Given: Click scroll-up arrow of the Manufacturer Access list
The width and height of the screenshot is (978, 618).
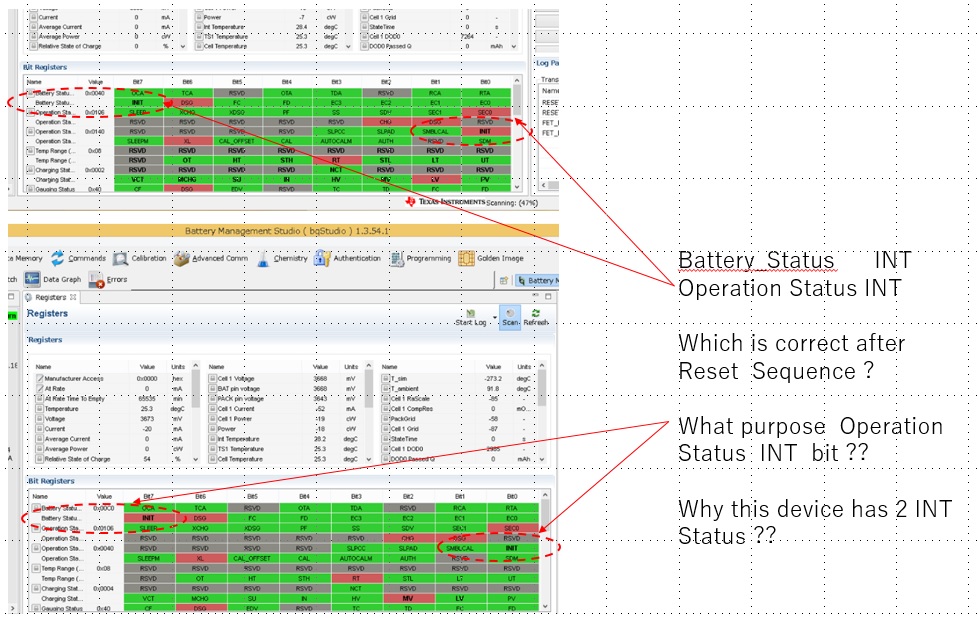Looking at the screenshot, I should coord(196,366).
